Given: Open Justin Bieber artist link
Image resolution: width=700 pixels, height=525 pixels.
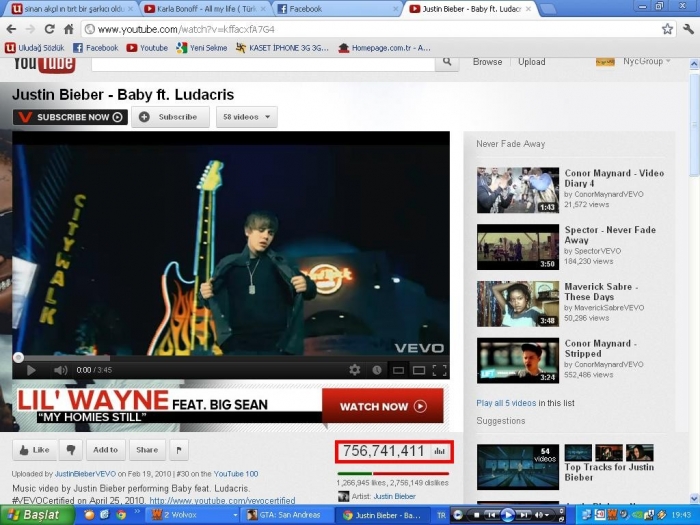Looking at the screenshot, I should tap(394, 496).
